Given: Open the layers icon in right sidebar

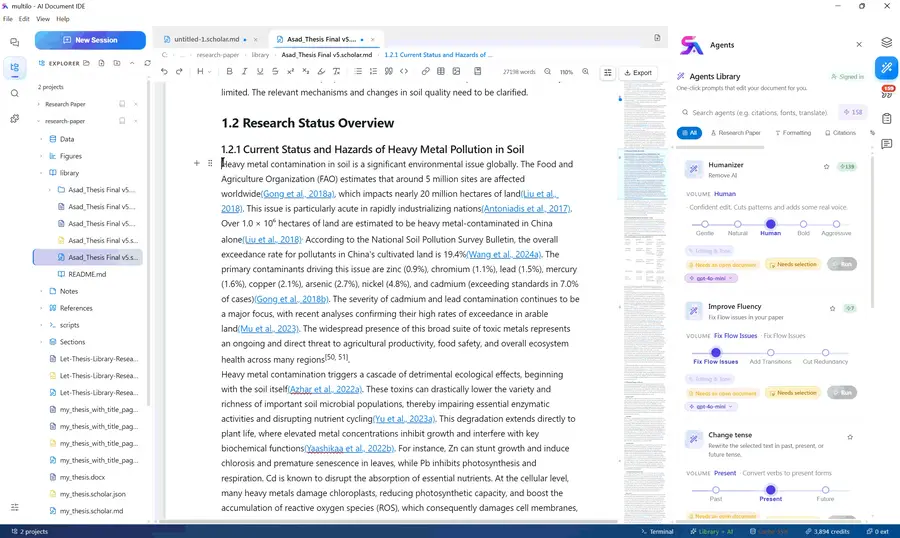Looking at the screenshot, I should (887, 43).
